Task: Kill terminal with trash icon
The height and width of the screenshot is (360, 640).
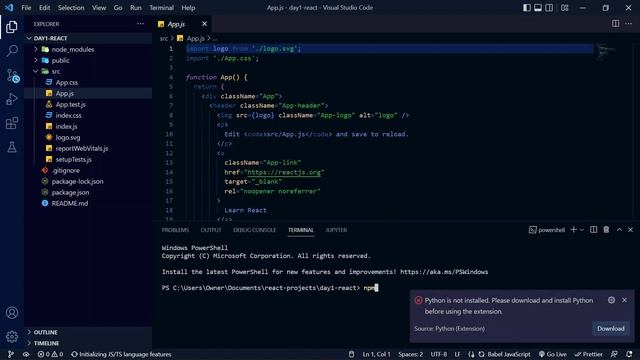Action: click(606, 230)
